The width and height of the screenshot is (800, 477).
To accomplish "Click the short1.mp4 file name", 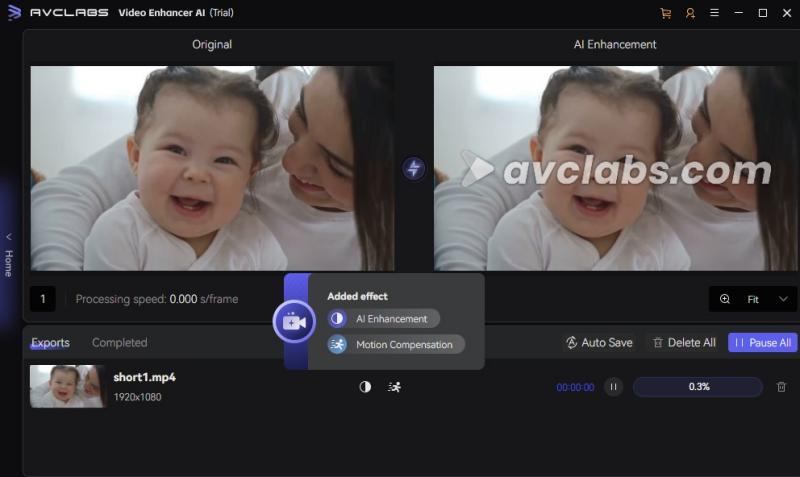I will tap(144, 377).
